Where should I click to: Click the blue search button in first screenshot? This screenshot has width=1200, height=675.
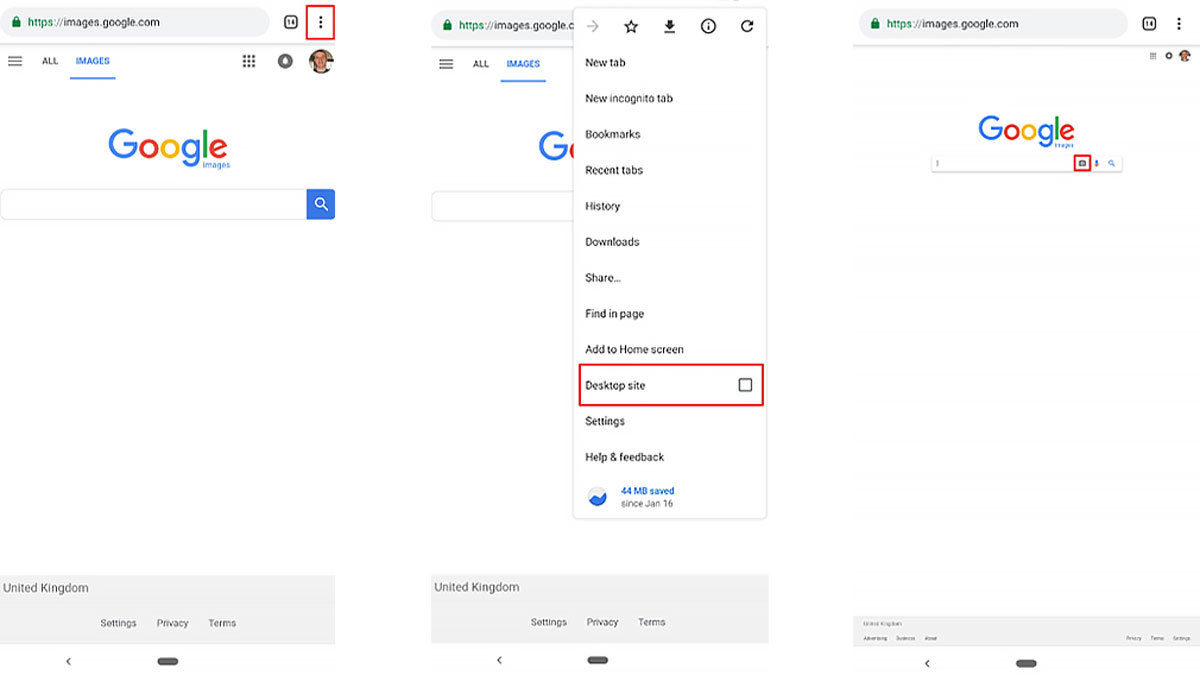321,204
